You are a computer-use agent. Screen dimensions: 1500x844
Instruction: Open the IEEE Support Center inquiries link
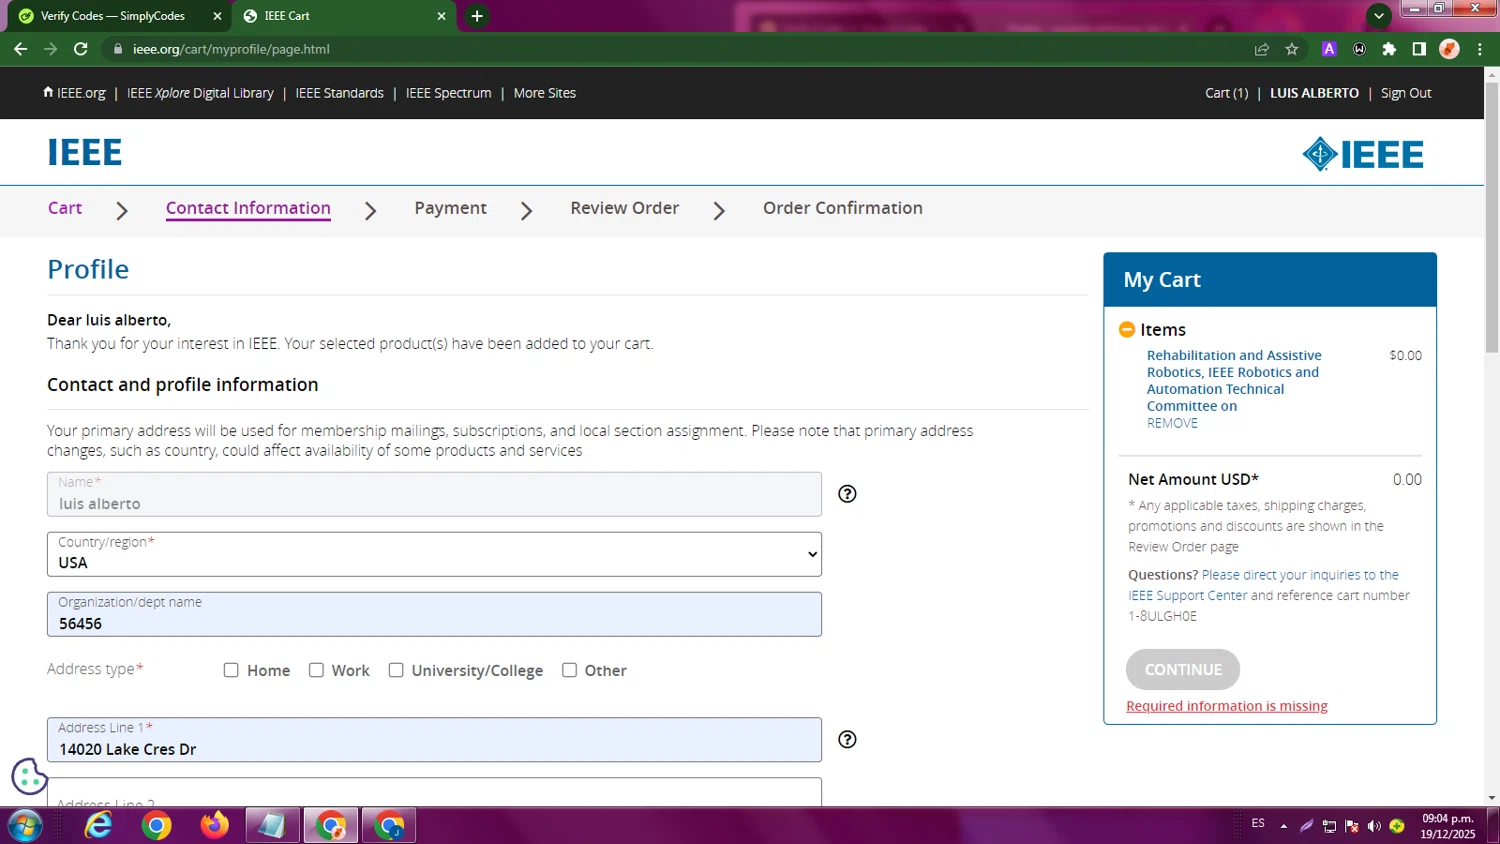point(1264,585)
